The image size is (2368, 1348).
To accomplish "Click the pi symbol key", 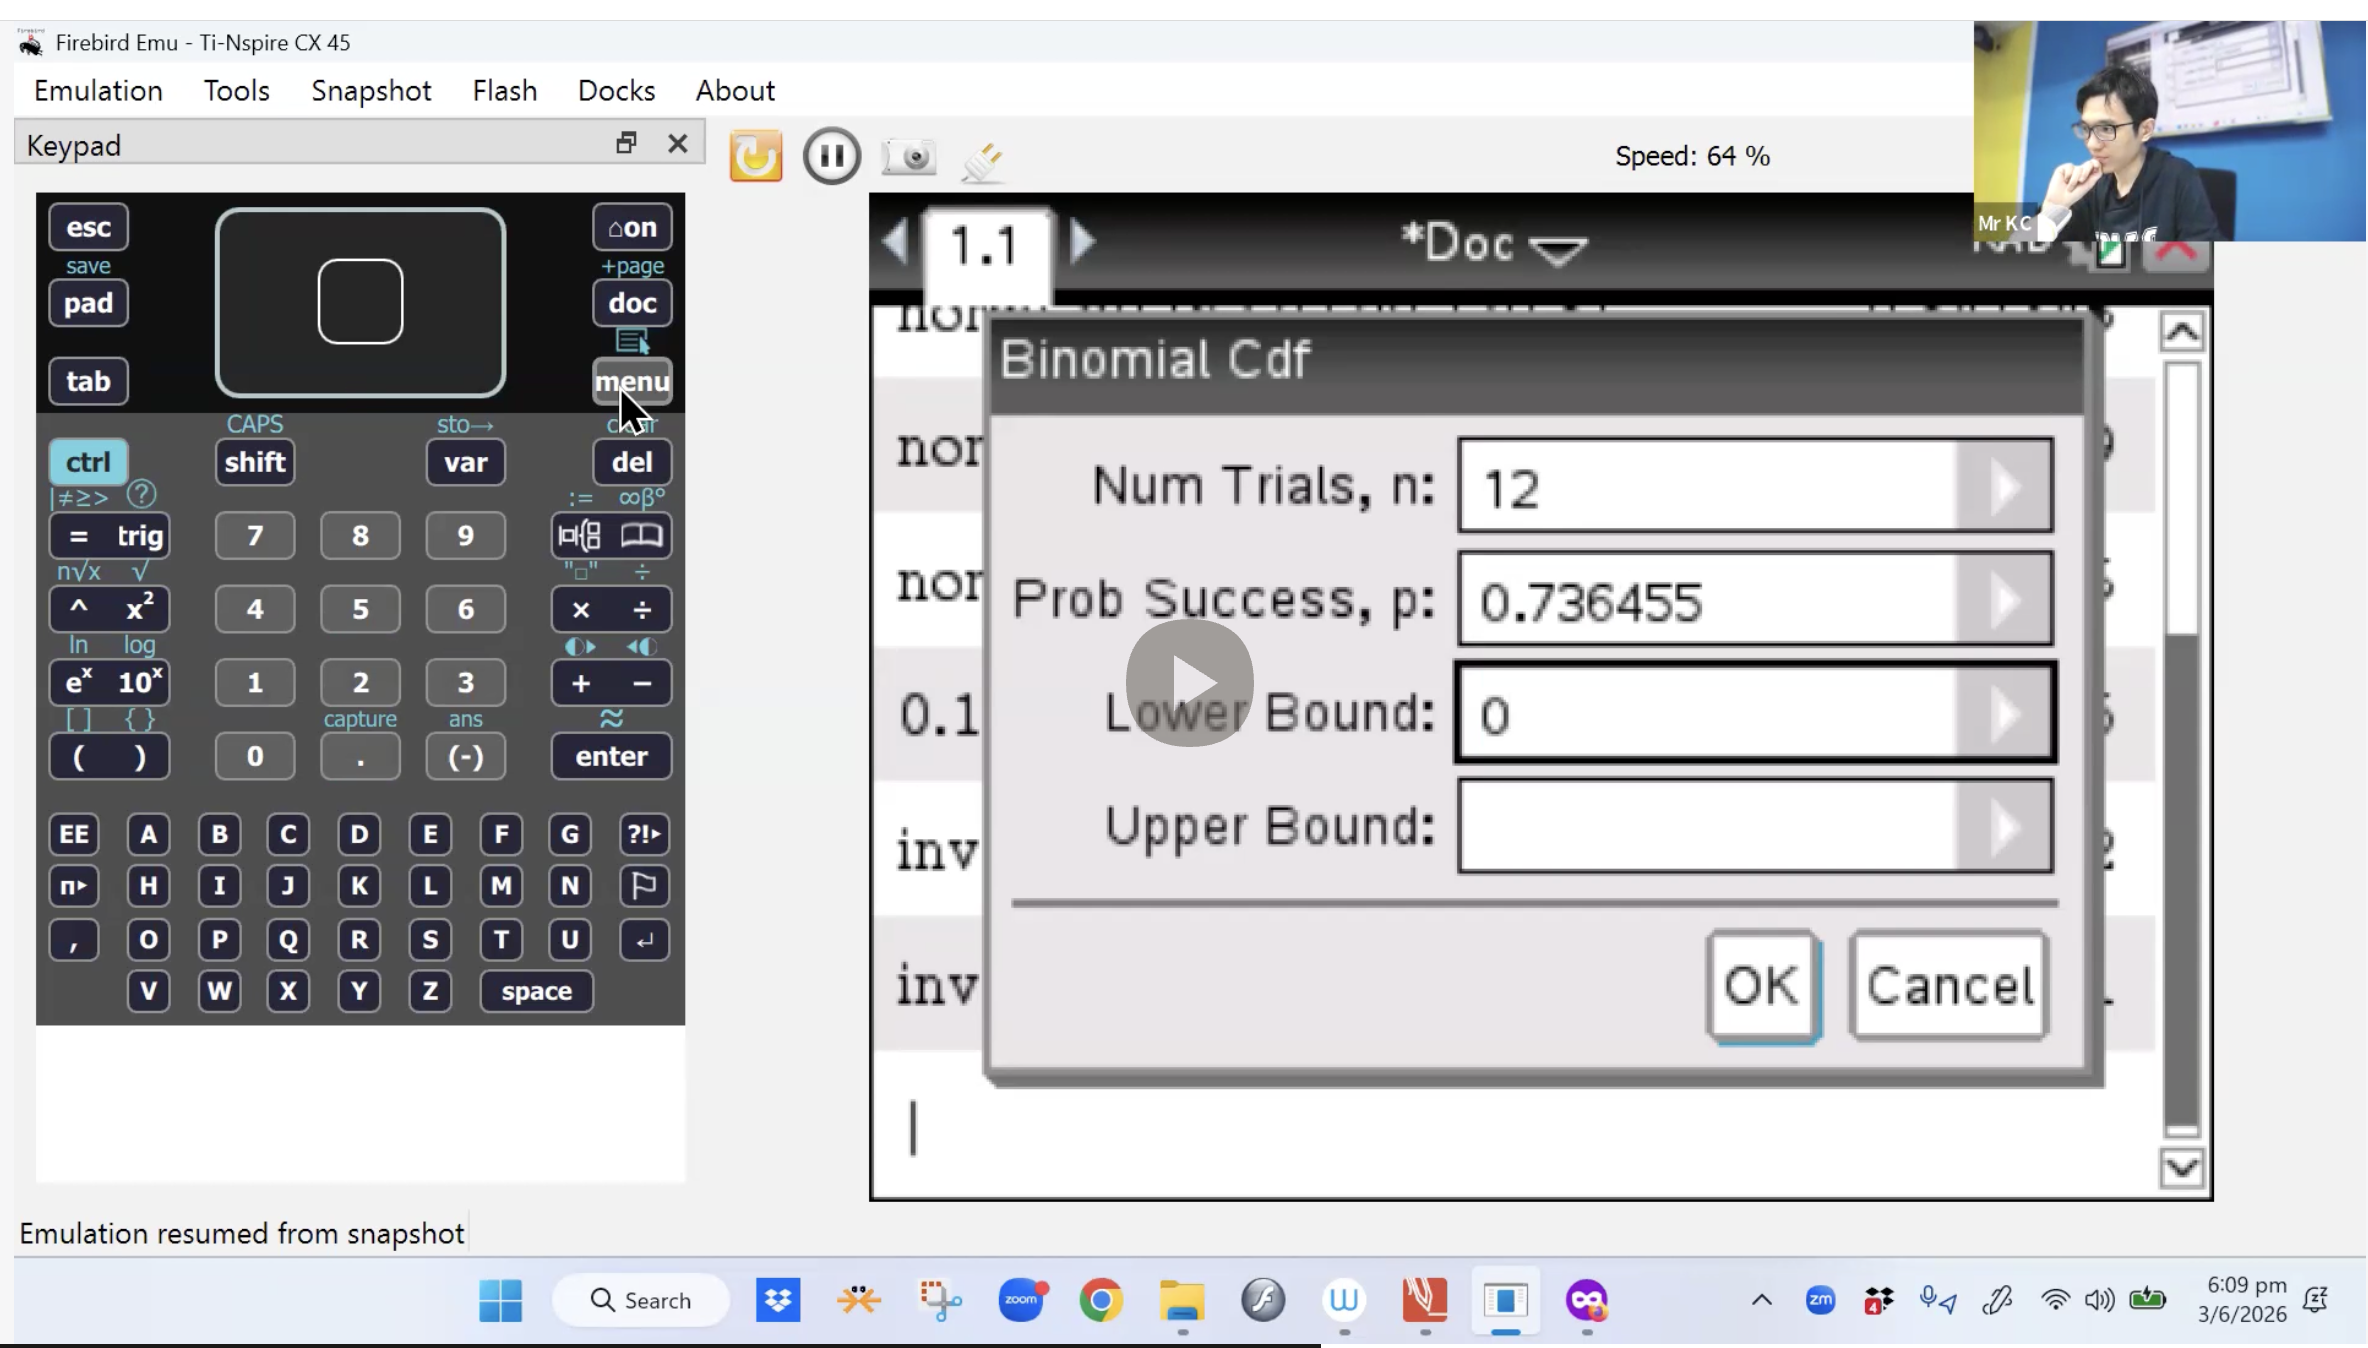I will click(74, 886).
